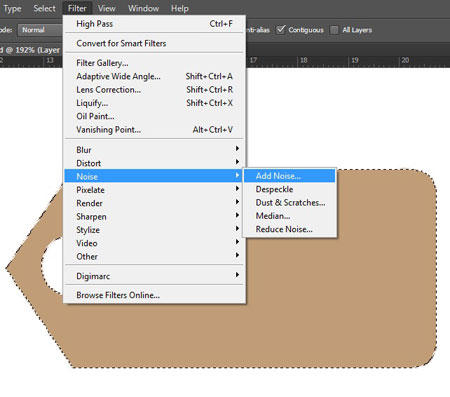Viewport: 450px width, 397px height.
Task: Open Dust & Scratches filter
Action: [x=289, y=203]
